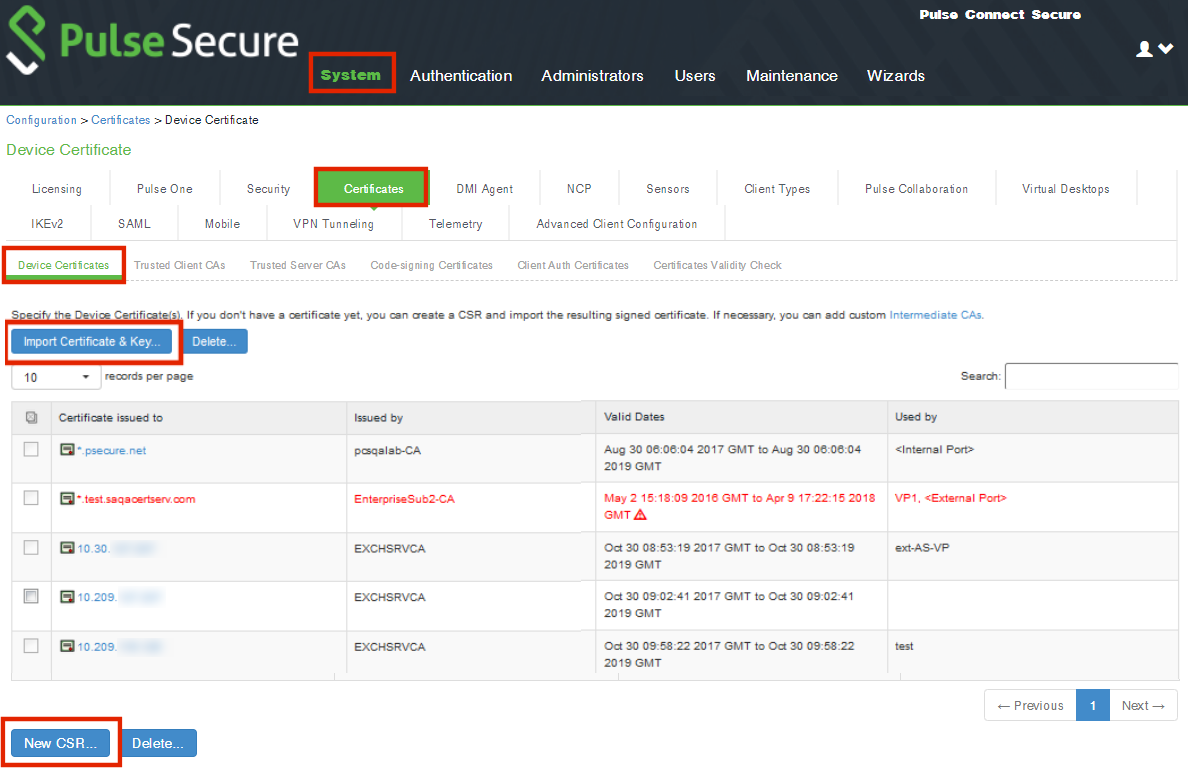The width and height of the screenshot is (1188, 774).
Task: Open the Code-signing Certificates sub-tab
Action: pos(431,265)
